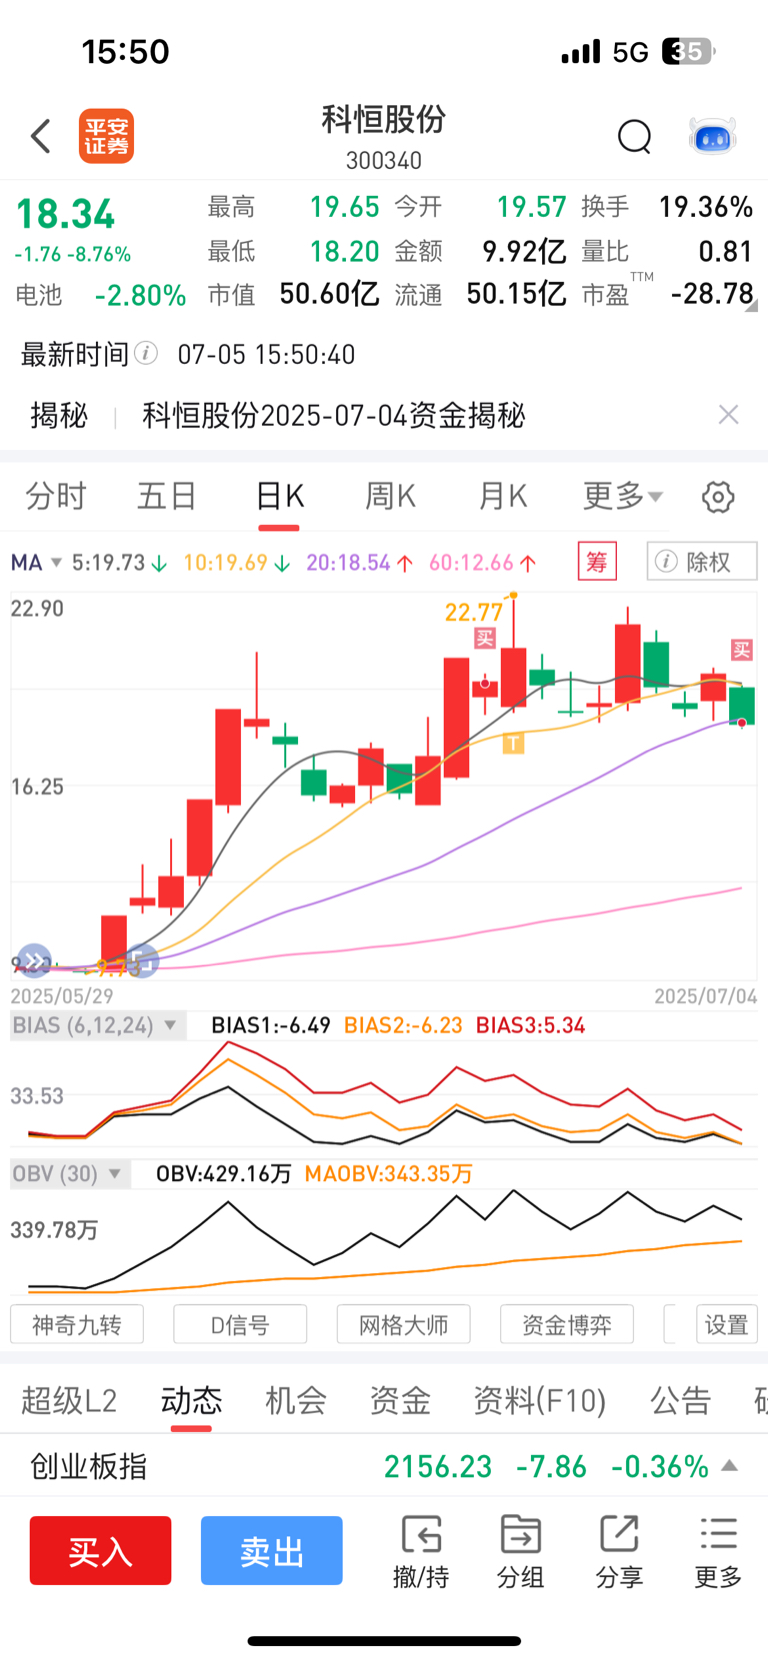Screen dimensions: 768x1663
Task: Select the 动态 tab
Action: 191,1400
